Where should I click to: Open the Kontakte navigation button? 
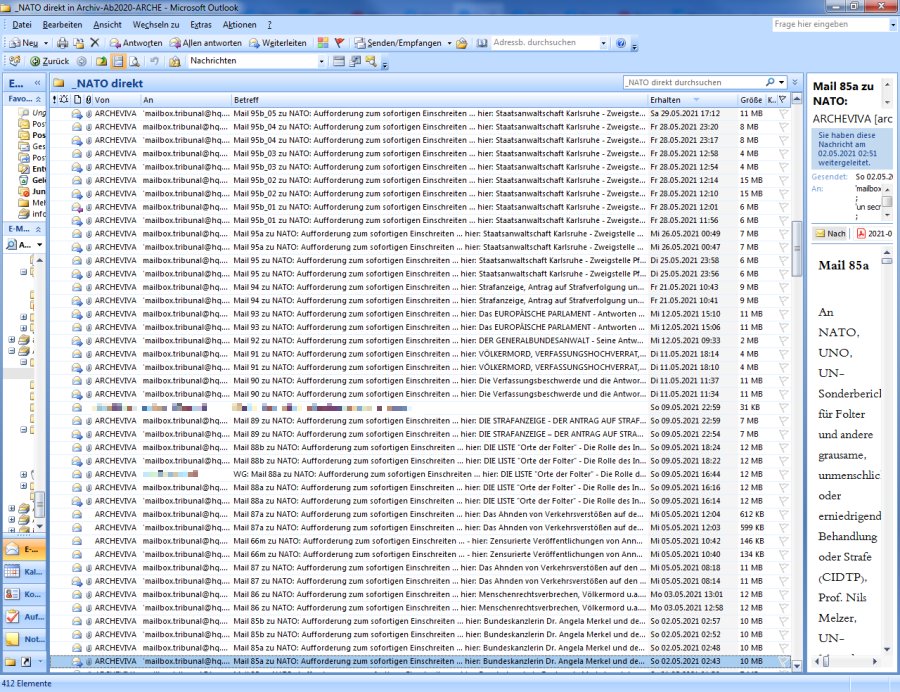coord(25,594)
